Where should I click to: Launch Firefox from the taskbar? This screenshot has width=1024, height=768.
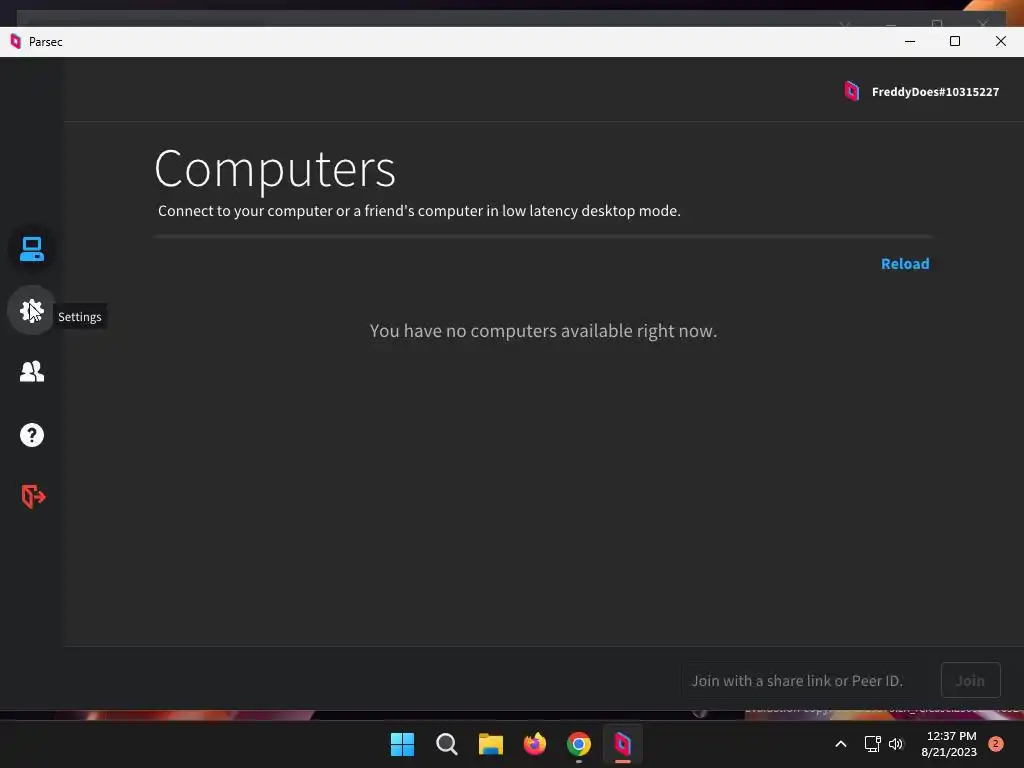(535, 744)
